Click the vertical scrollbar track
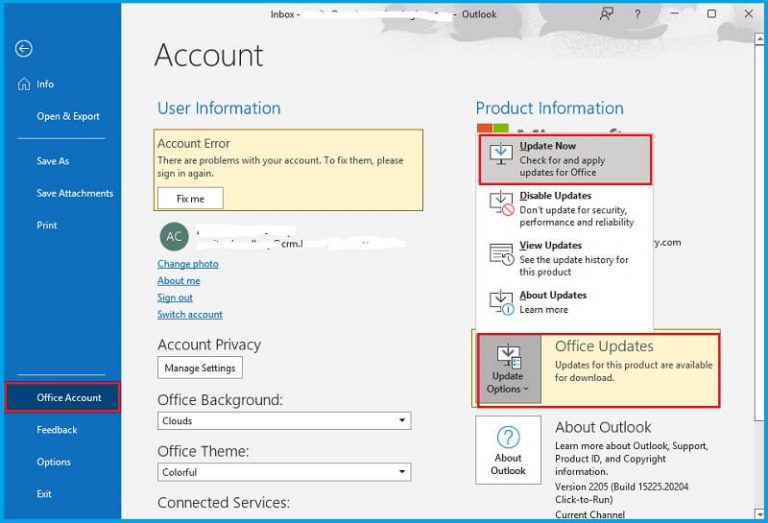Viewport: 768px width, 523px height. pyautogui.click(x=760, y=464)
